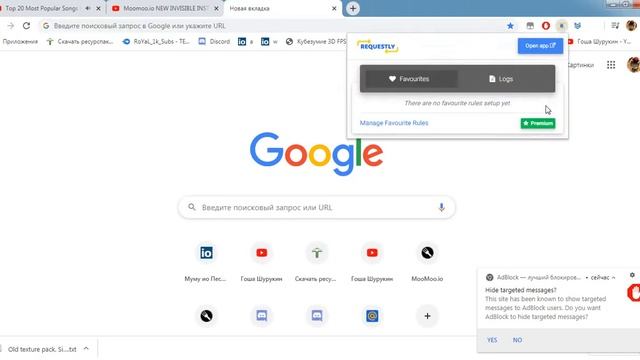
Task: Reload the current page
Action: (27, 26)
